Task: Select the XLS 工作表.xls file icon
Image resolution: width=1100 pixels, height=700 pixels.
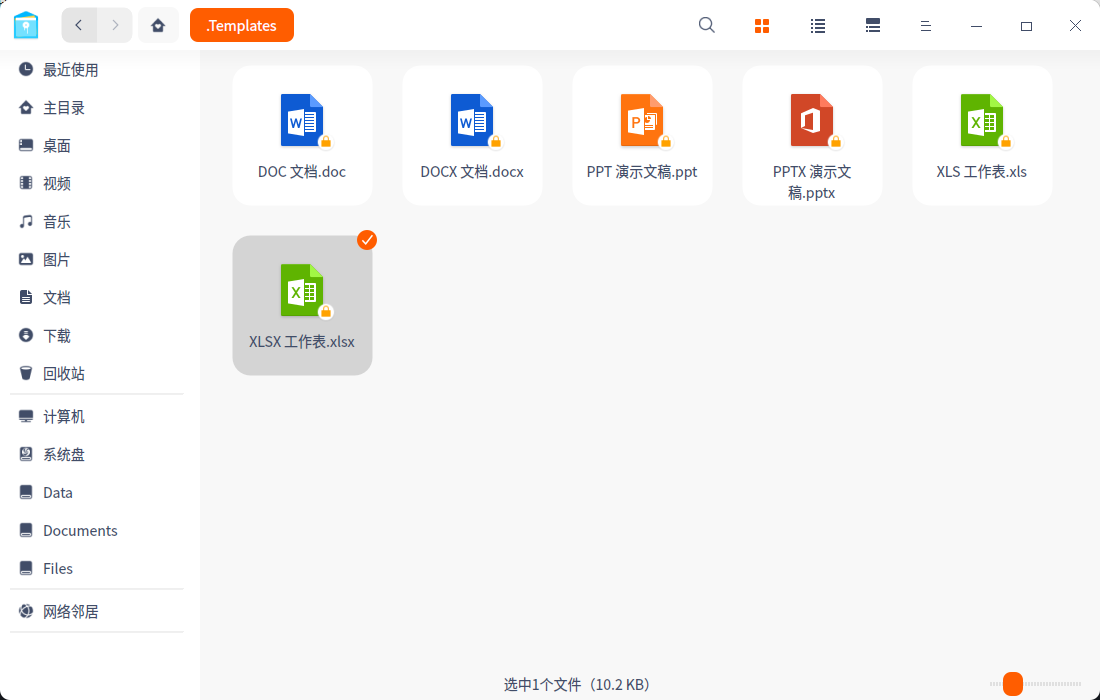Action: coord(981,121)
